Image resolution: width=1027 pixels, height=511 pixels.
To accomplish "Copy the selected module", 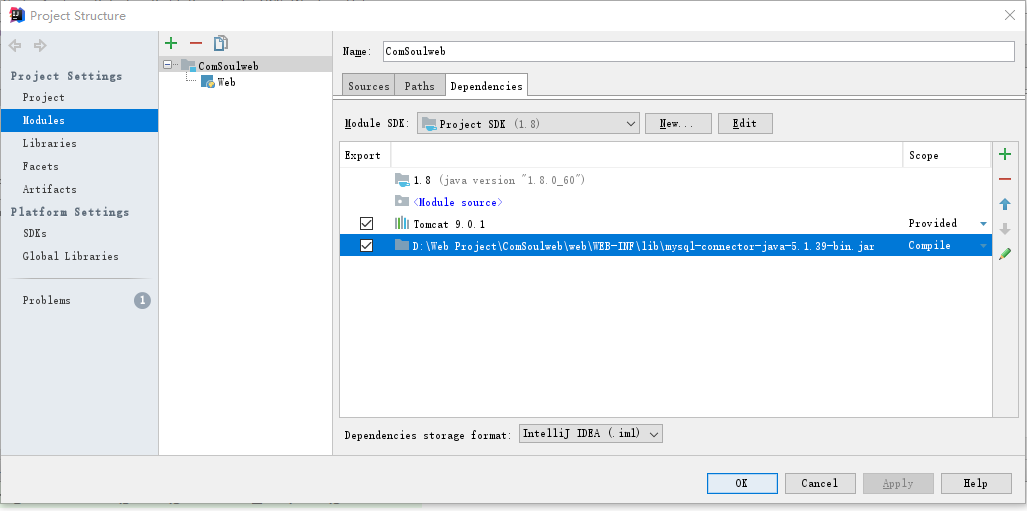I will [221, 43].
